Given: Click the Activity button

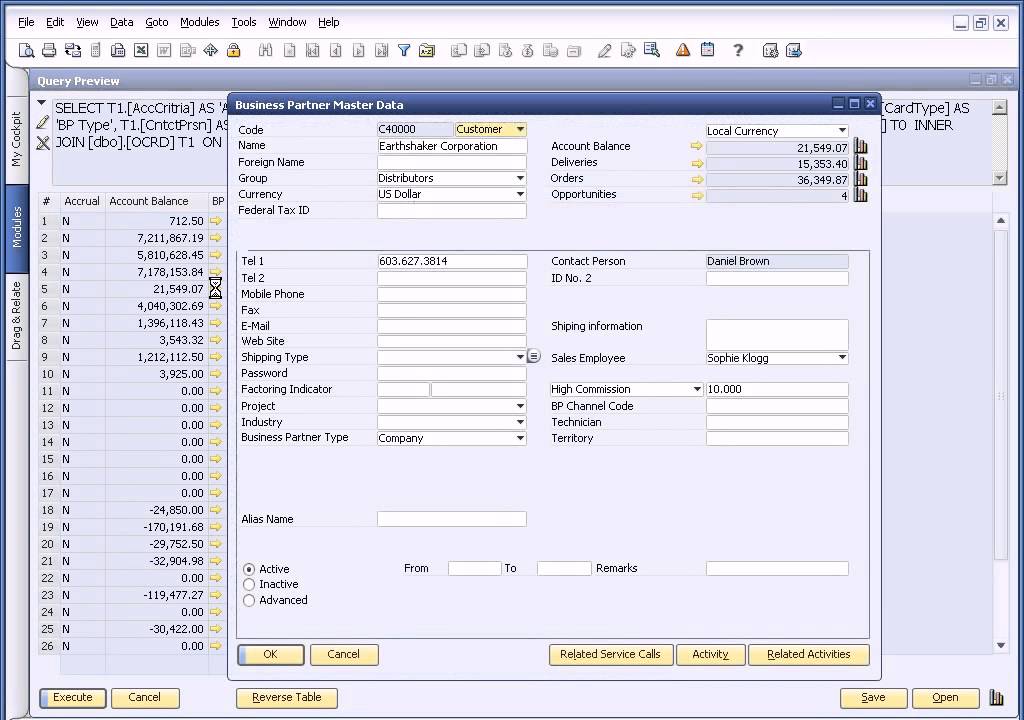Looking at the screenshot, I should pos(711,655).
